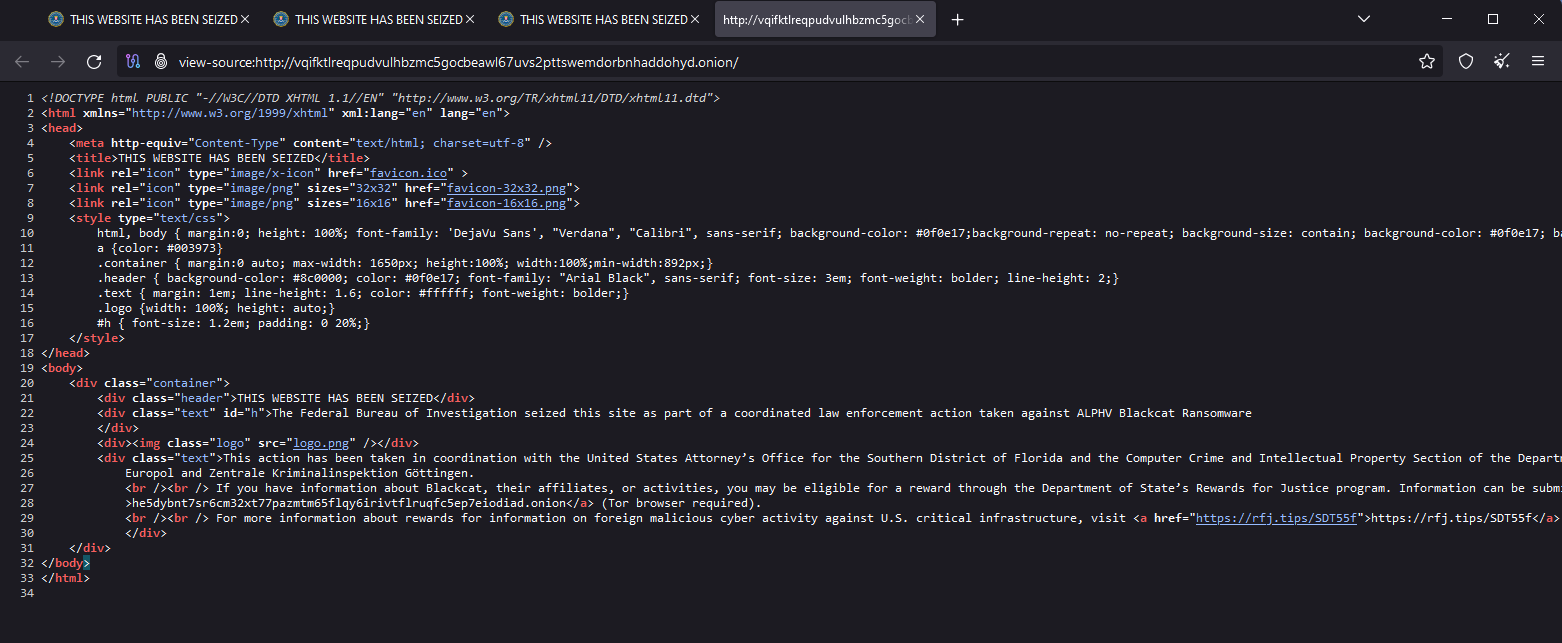
Task: Click the DOCTYPE declaration on line 1
Action: coord(380,98)
